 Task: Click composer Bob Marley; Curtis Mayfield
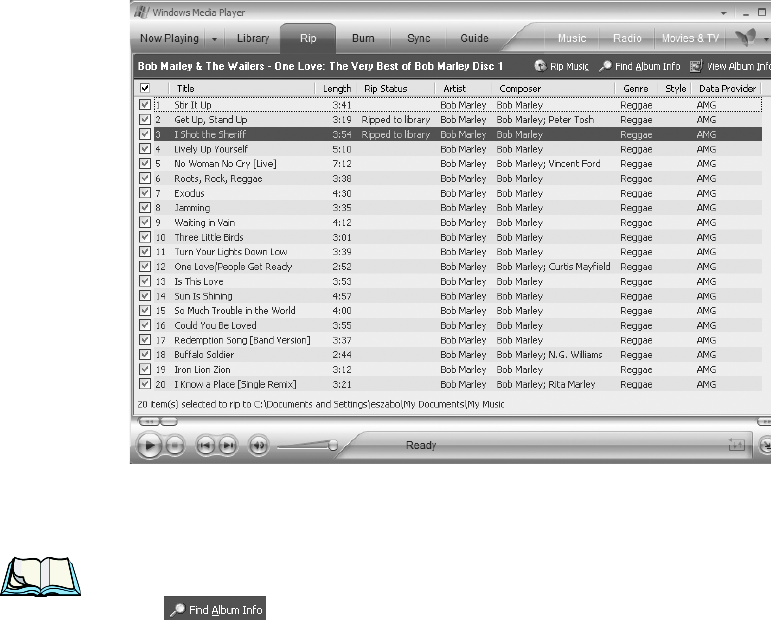tap(553, 266)
